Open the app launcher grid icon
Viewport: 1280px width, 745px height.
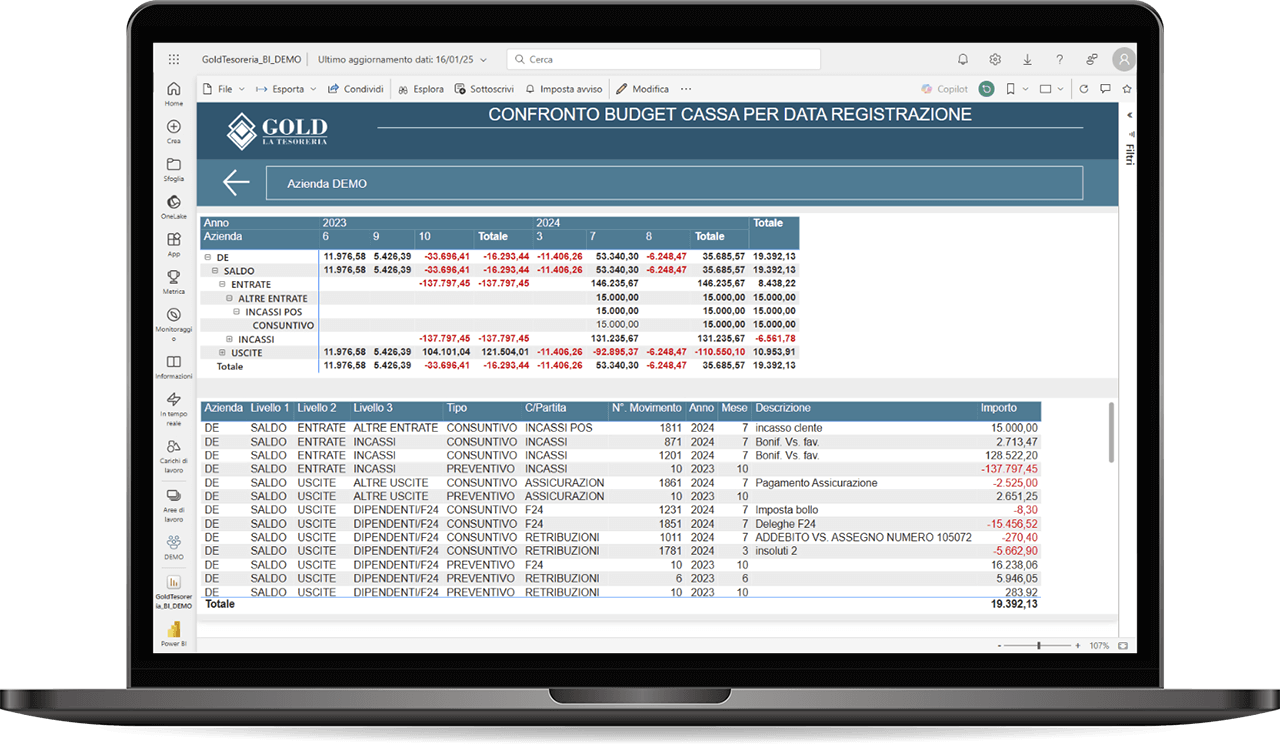(174, 59)
